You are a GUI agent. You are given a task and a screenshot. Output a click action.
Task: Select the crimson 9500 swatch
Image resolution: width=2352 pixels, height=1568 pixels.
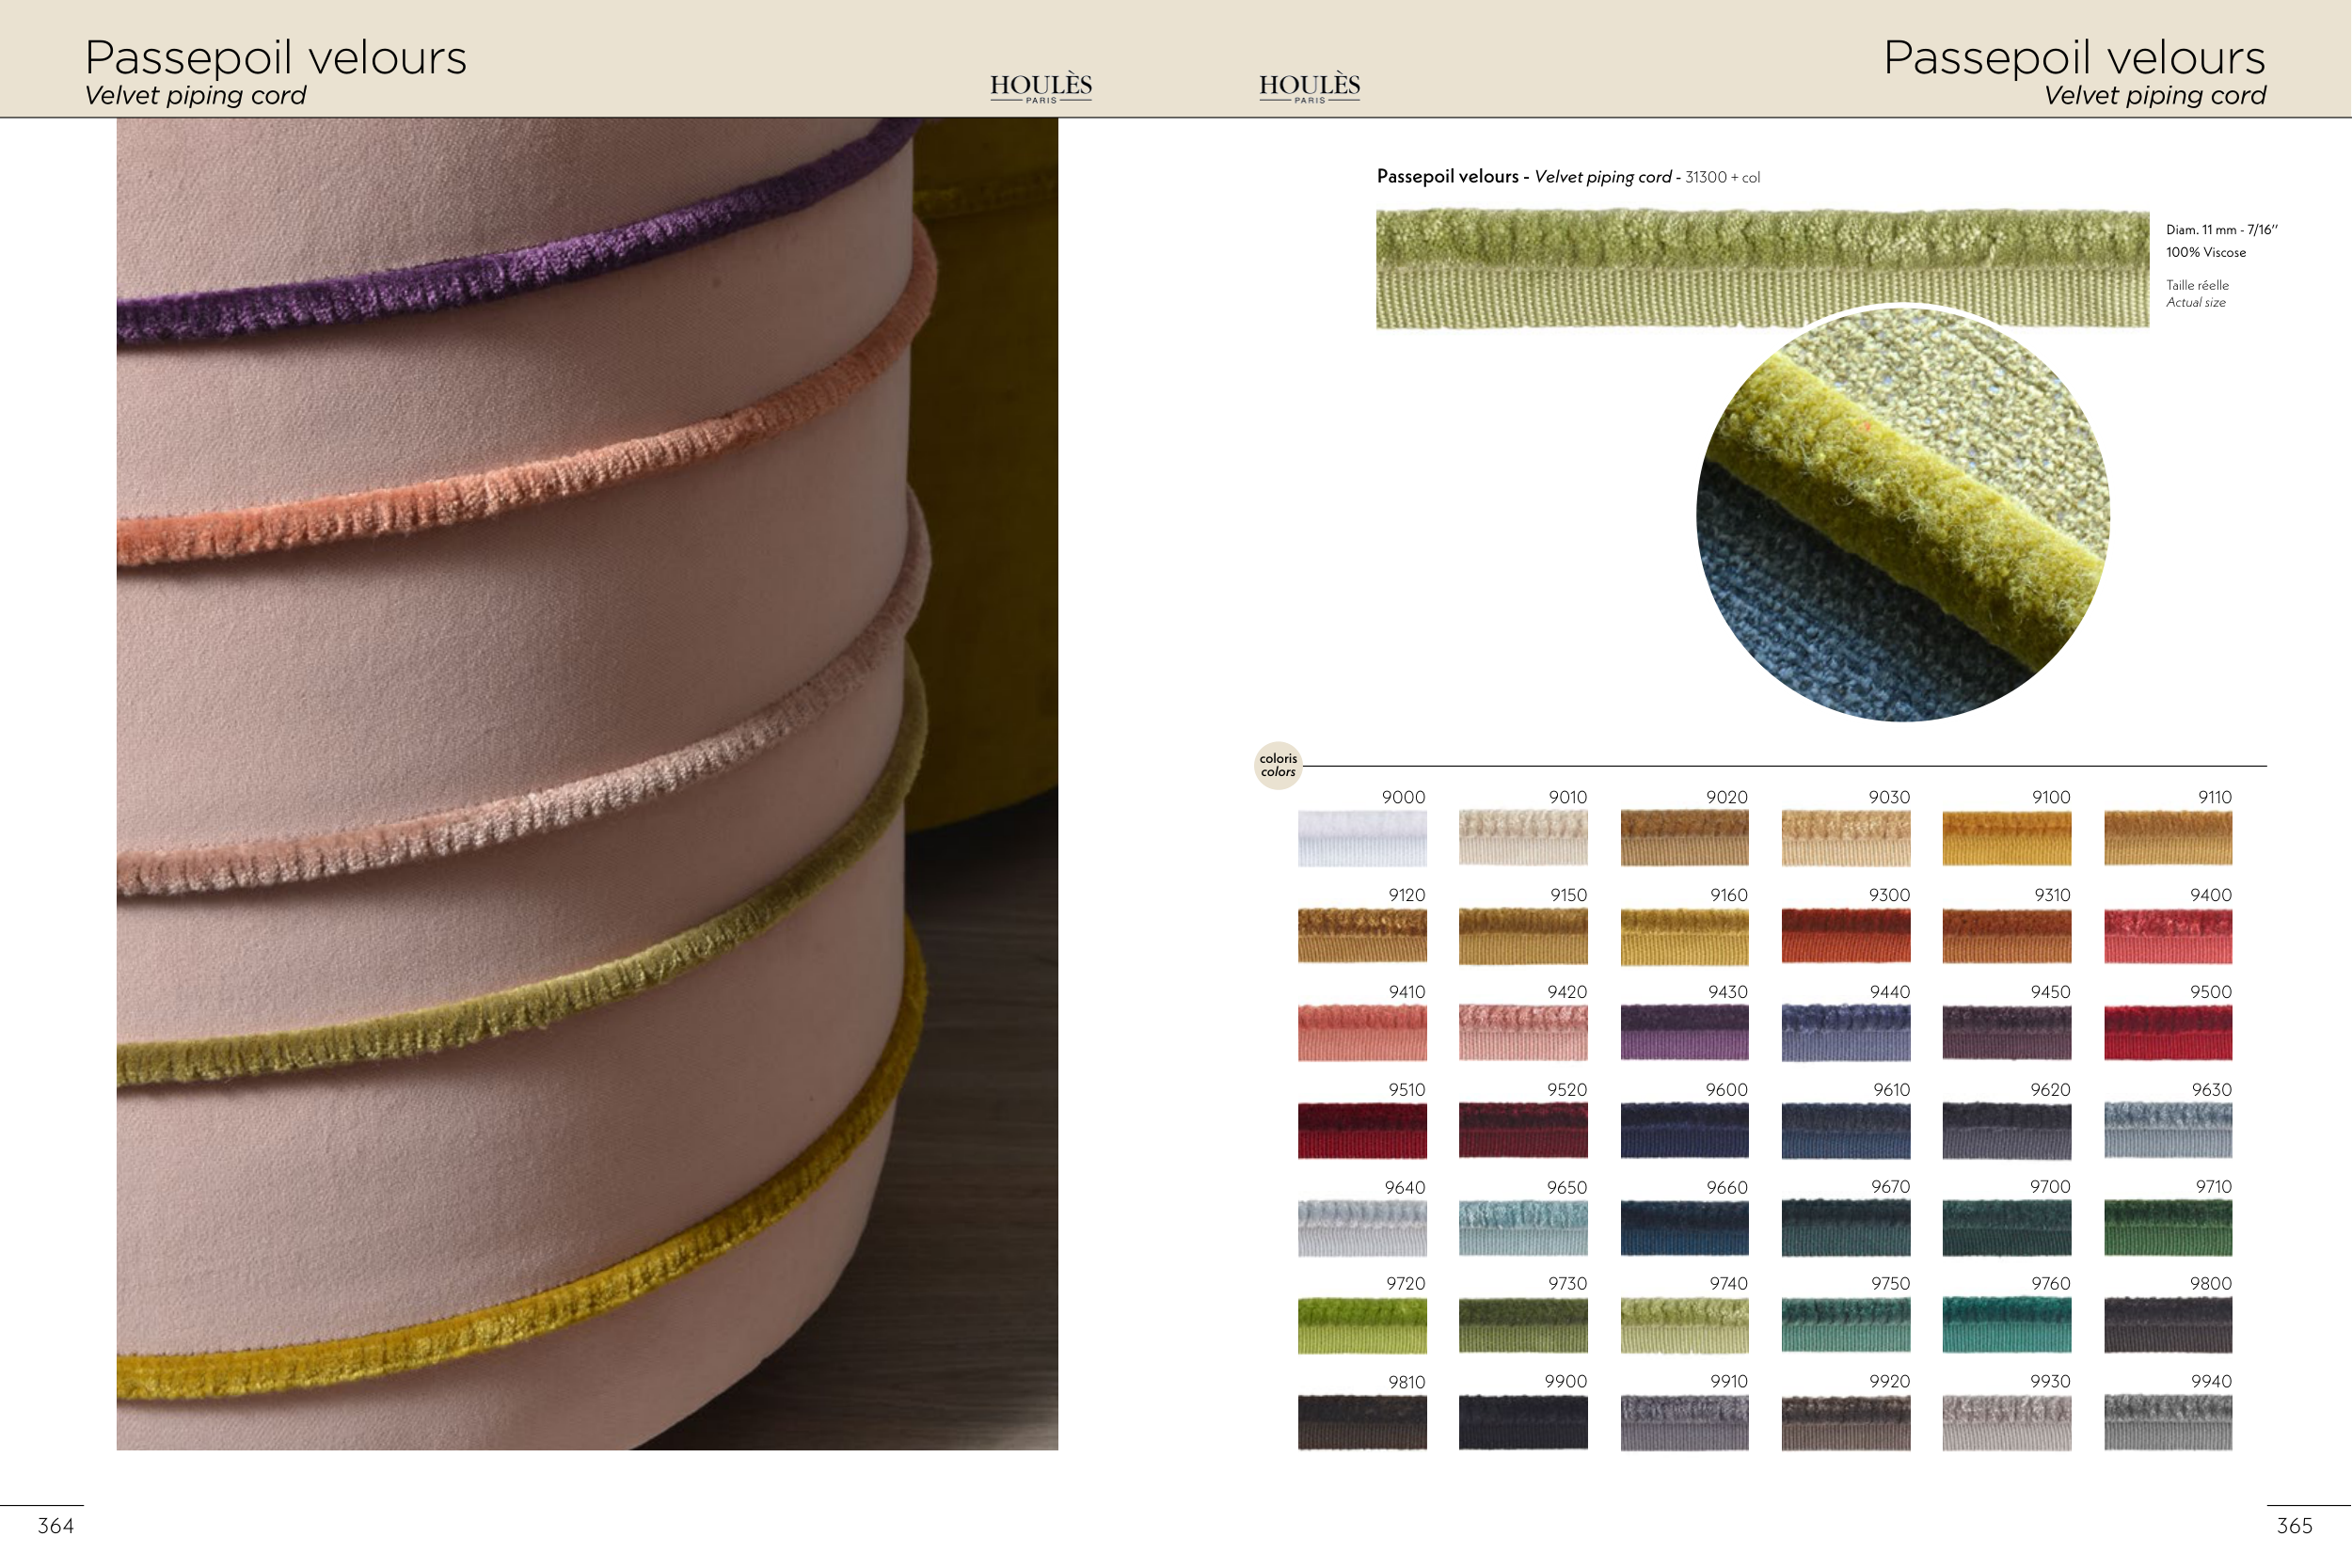click(2167, 1033)
